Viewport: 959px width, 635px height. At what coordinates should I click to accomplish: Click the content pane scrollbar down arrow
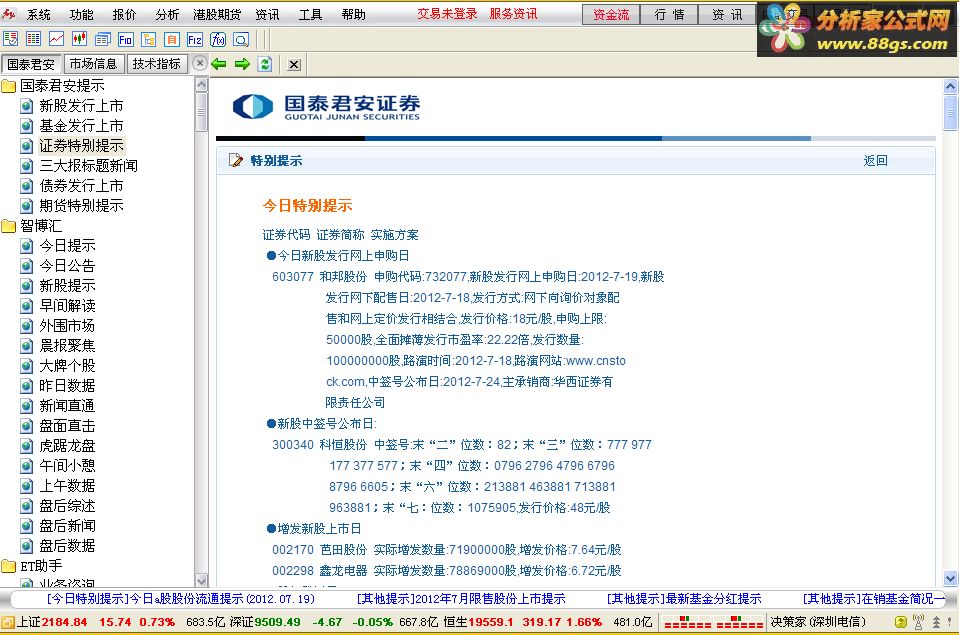click(x=950, y=578)
